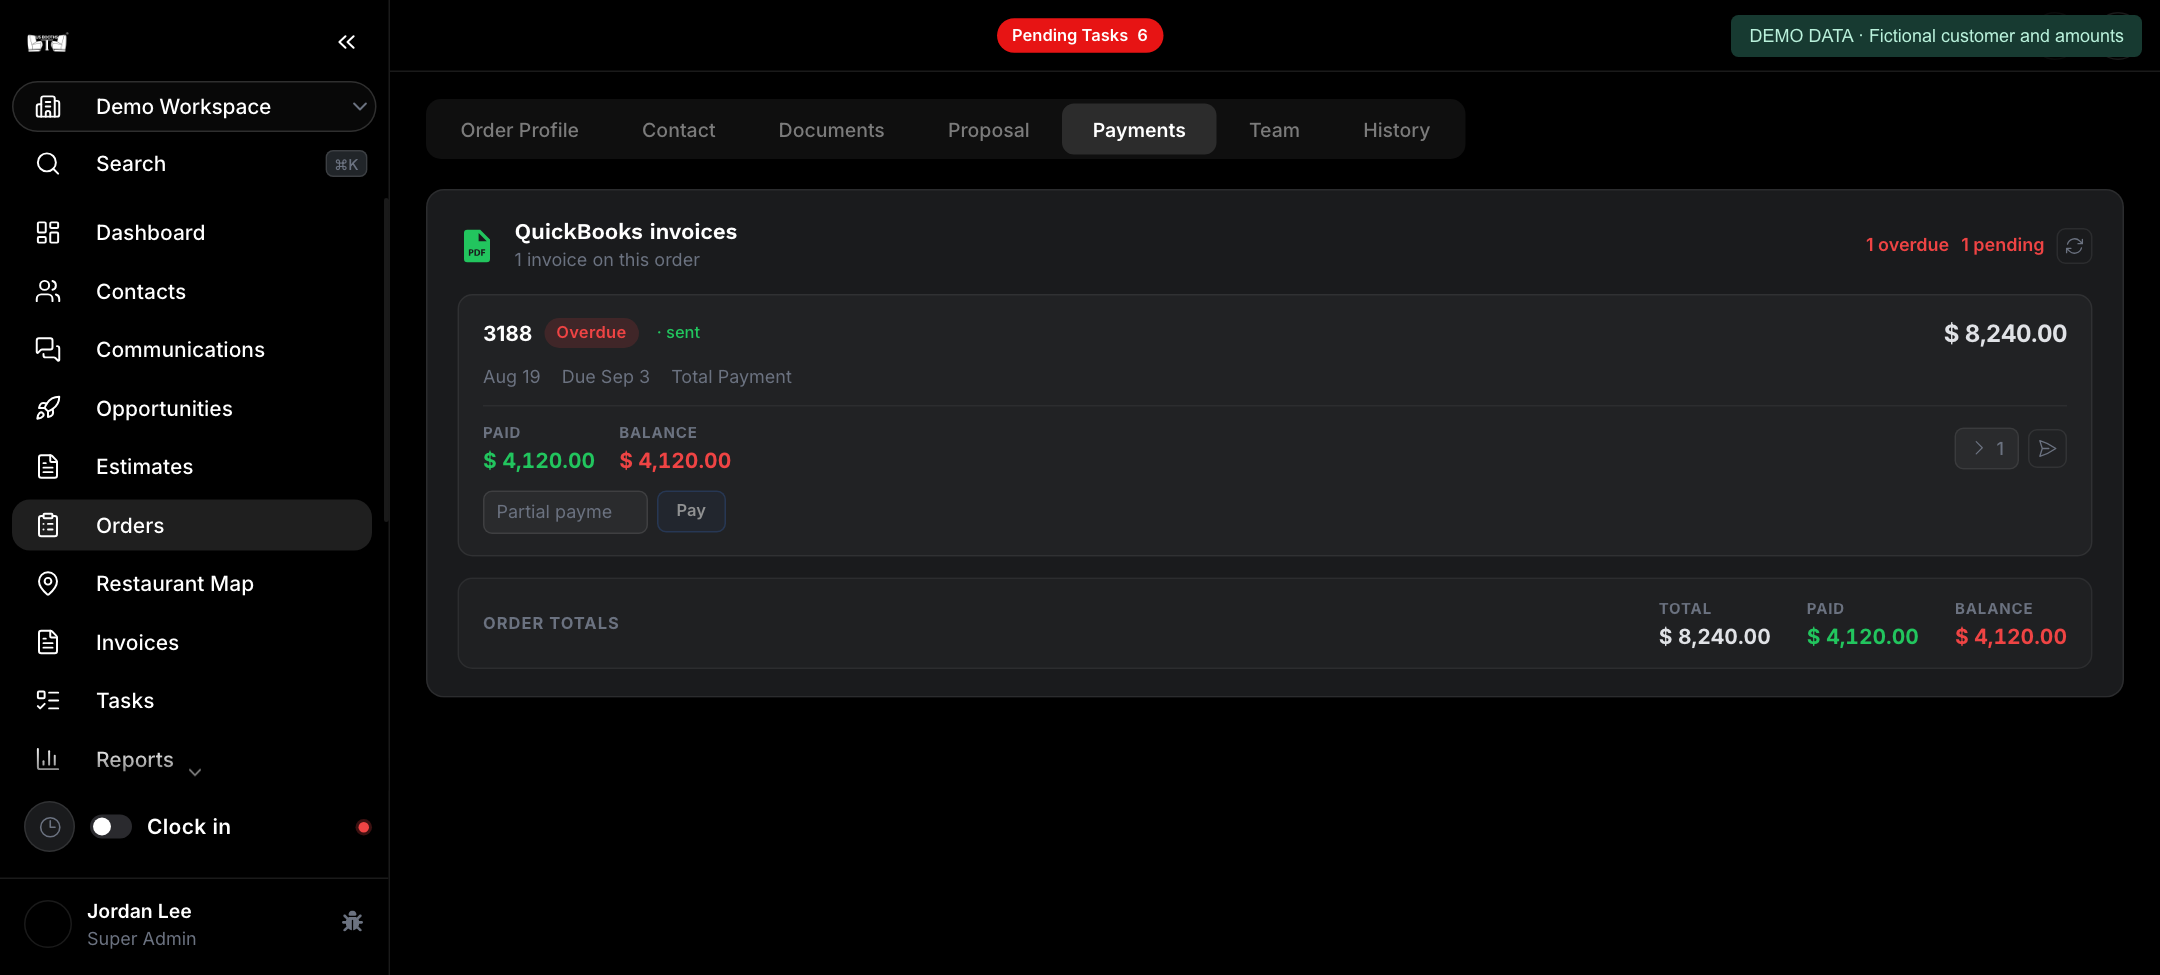The width and height of the screenshot is (2160, 975).
Task: Open Orders clipboard icon
Action: pos(48,525)
